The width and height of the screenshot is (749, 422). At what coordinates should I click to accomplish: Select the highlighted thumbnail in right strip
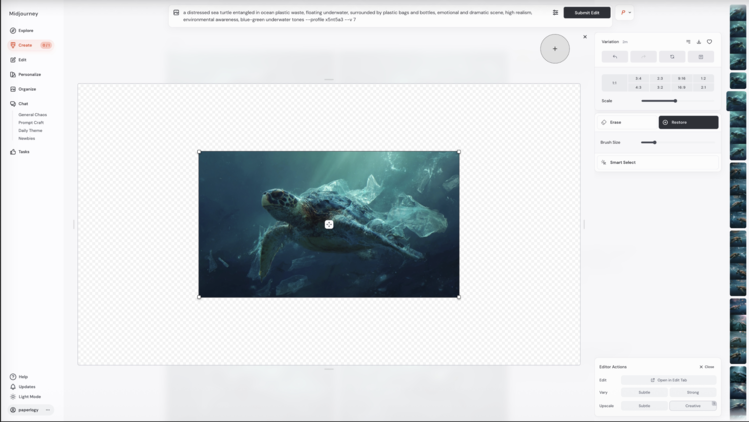(x=736, y=101)
